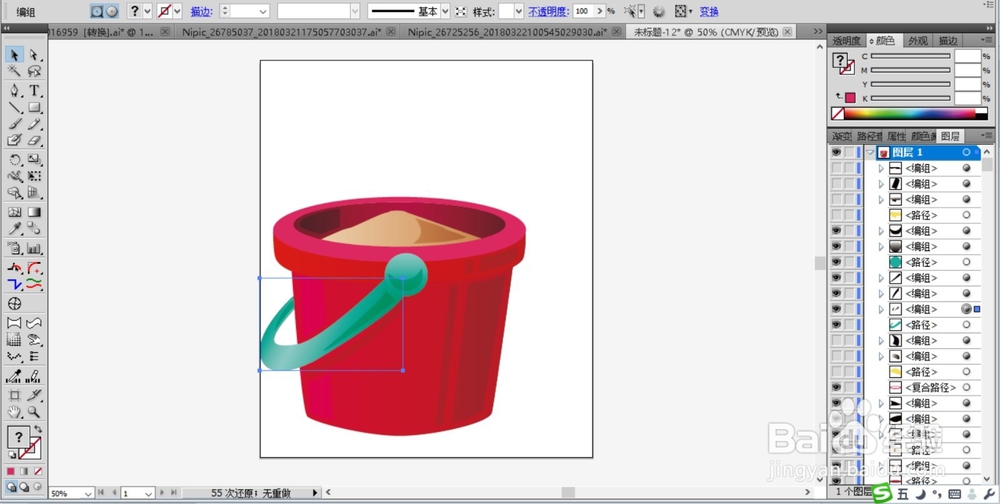Select the Hand pan tool
The image size is (1000, 504).
(15, 412)
